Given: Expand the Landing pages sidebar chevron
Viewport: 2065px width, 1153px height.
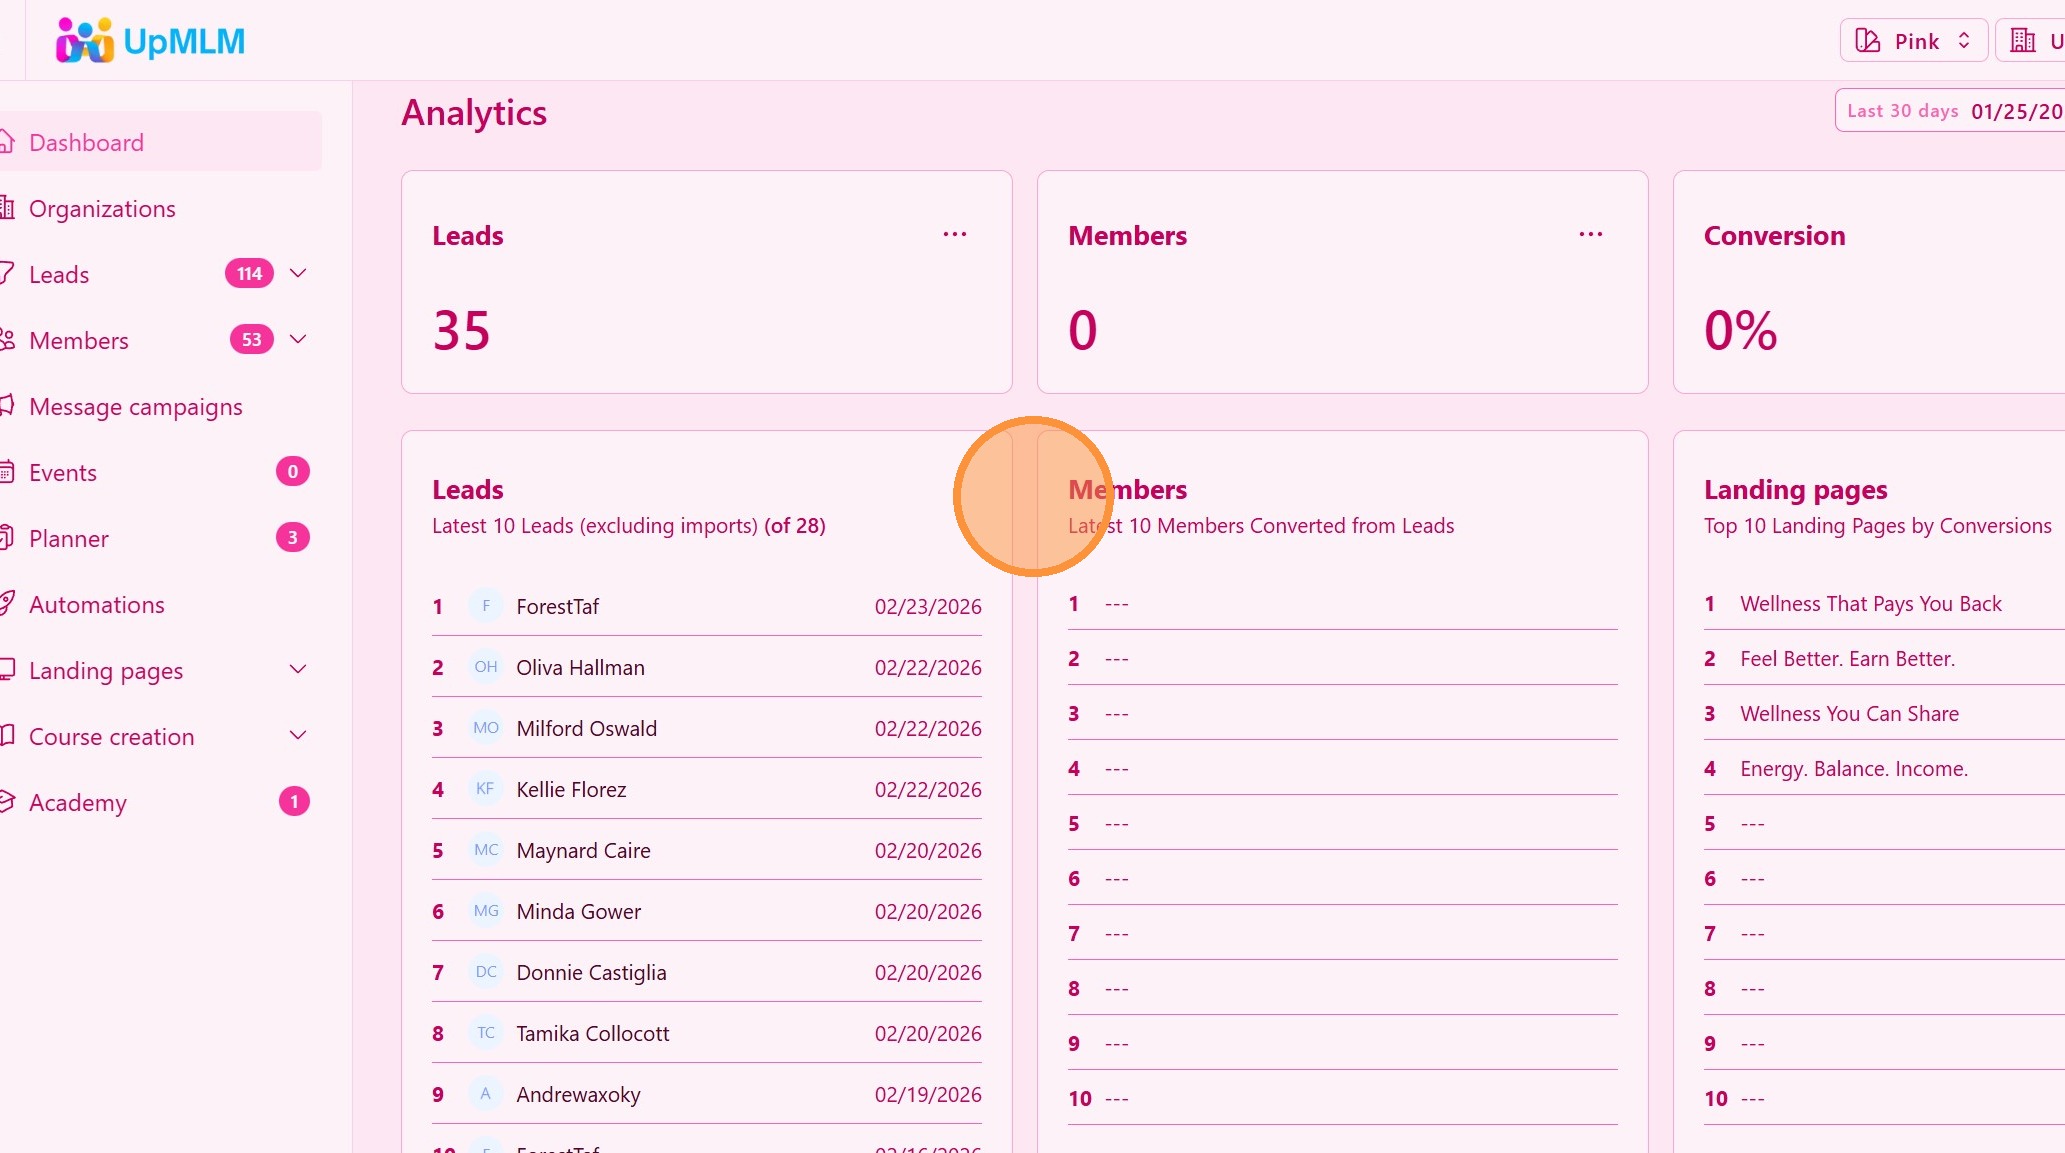Looking at the screenshot, I should 298,670.
